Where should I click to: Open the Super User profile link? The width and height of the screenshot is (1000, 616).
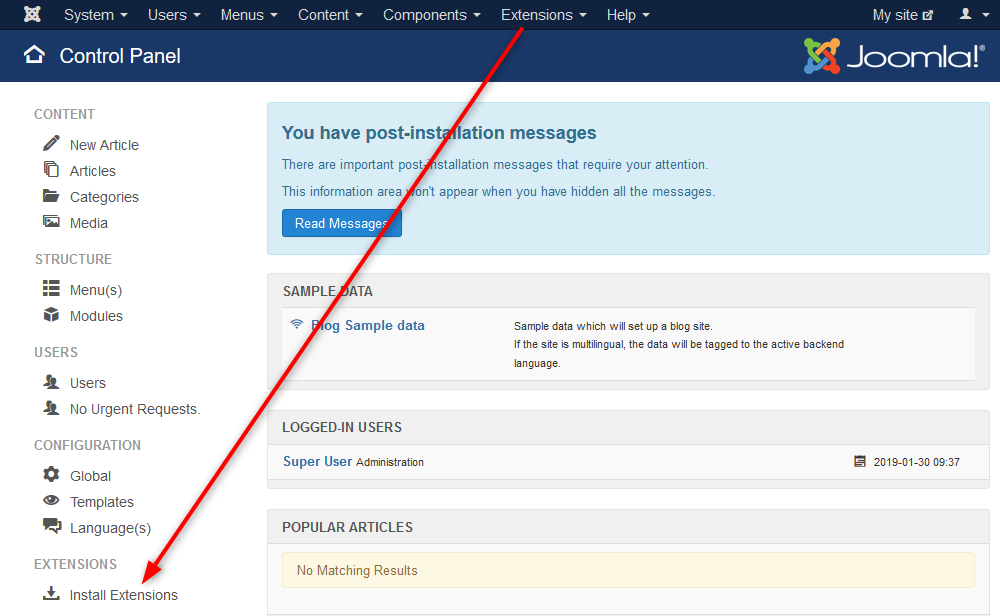pos(317,461)
